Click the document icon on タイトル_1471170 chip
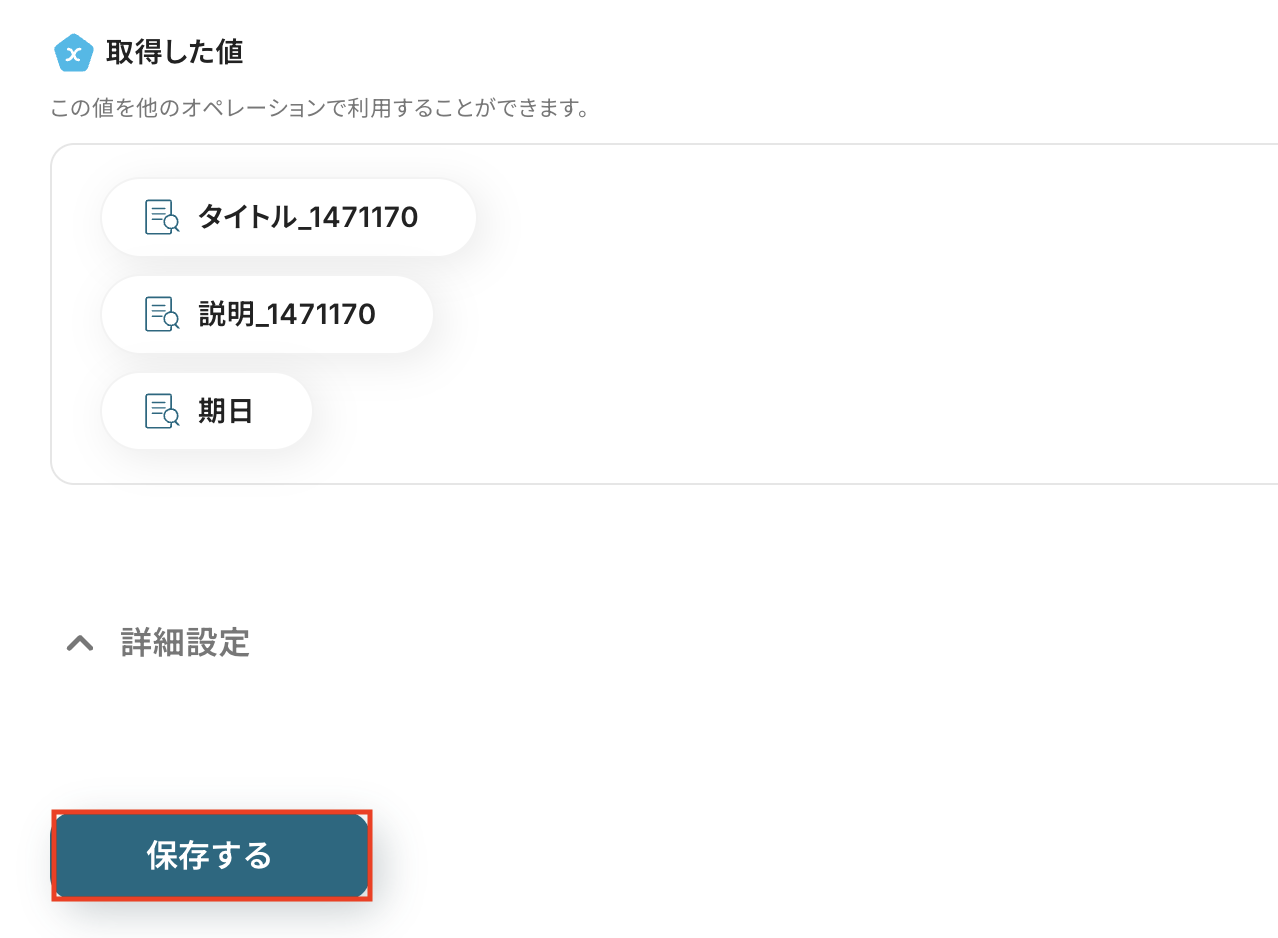 coord(161,217)
